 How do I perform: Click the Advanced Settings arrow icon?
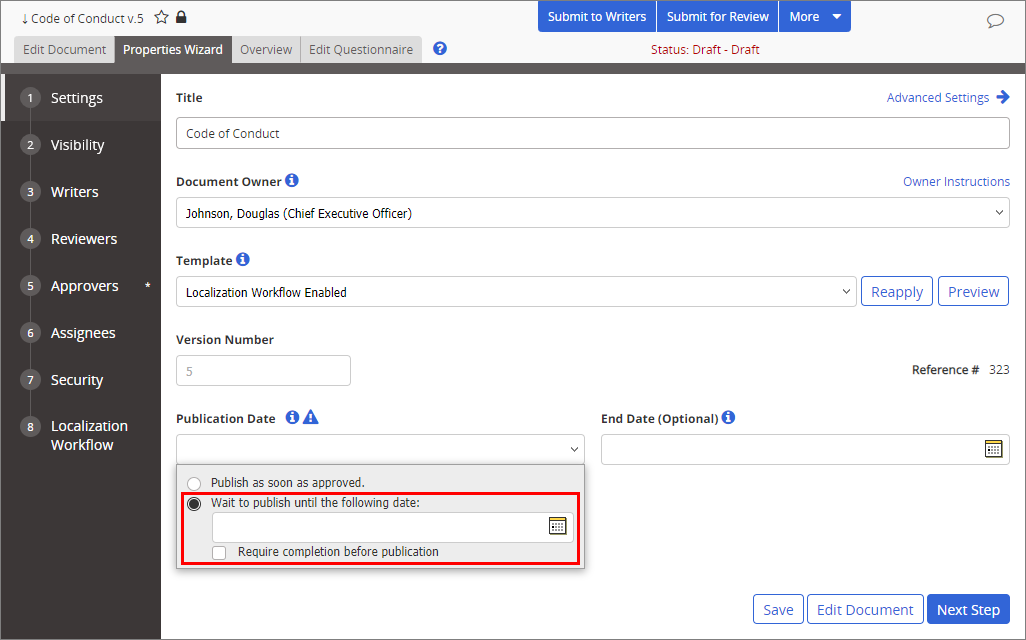click(1002, 97)
